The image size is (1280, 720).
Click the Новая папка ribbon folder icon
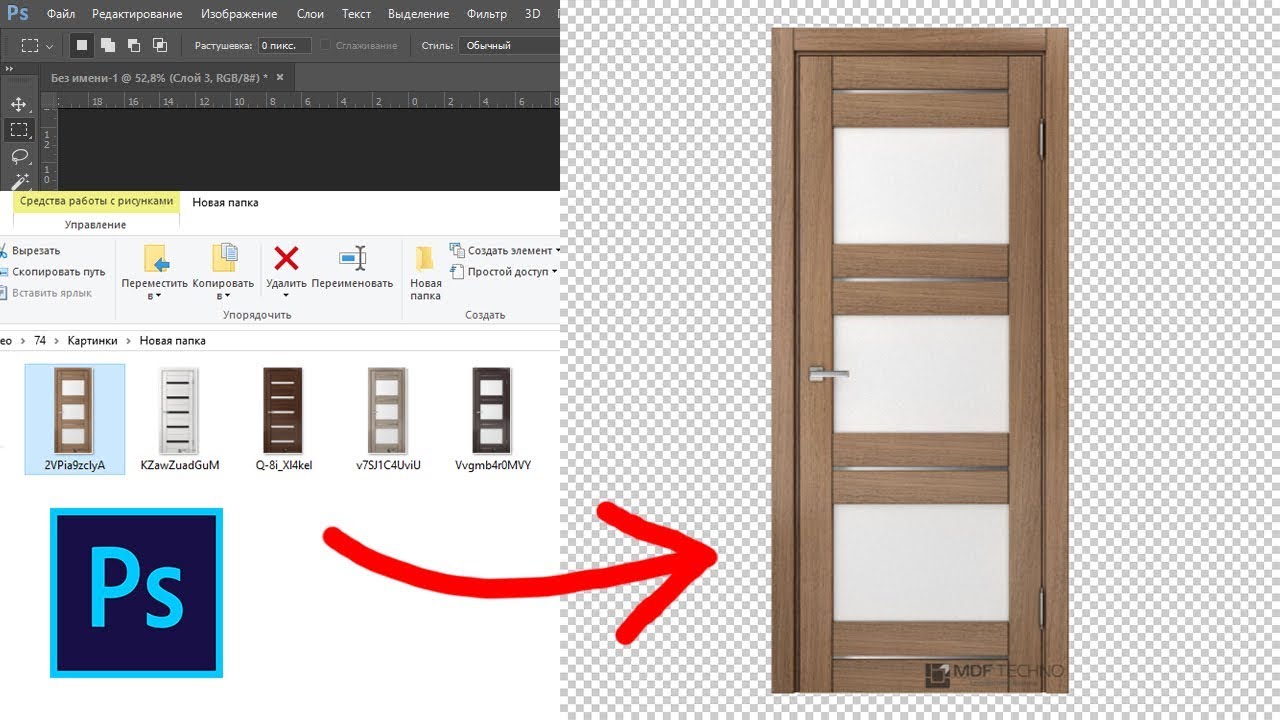425,258
